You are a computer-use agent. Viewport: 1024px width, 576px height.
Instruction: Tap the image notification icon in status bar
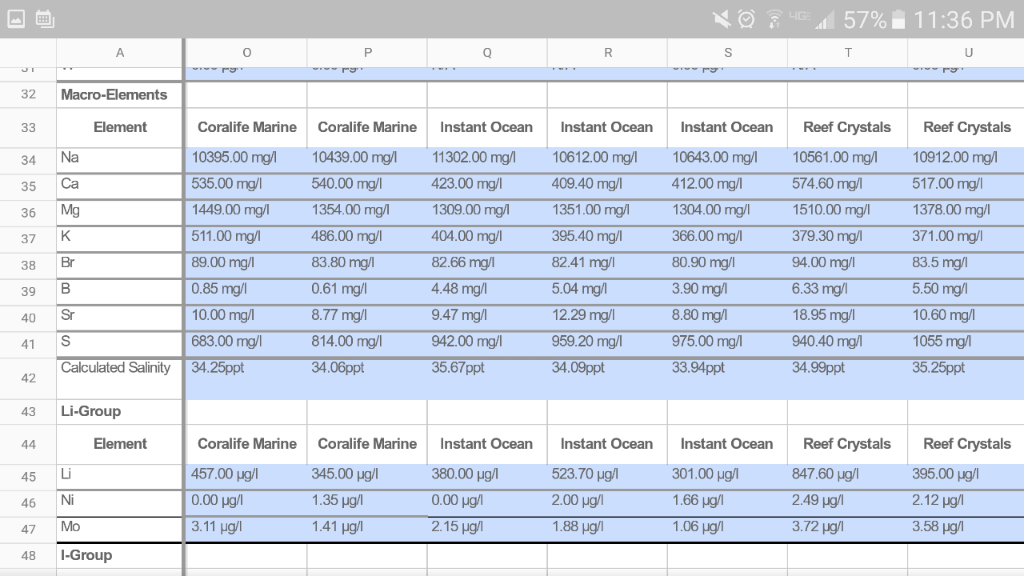click(x=16, y=19)
